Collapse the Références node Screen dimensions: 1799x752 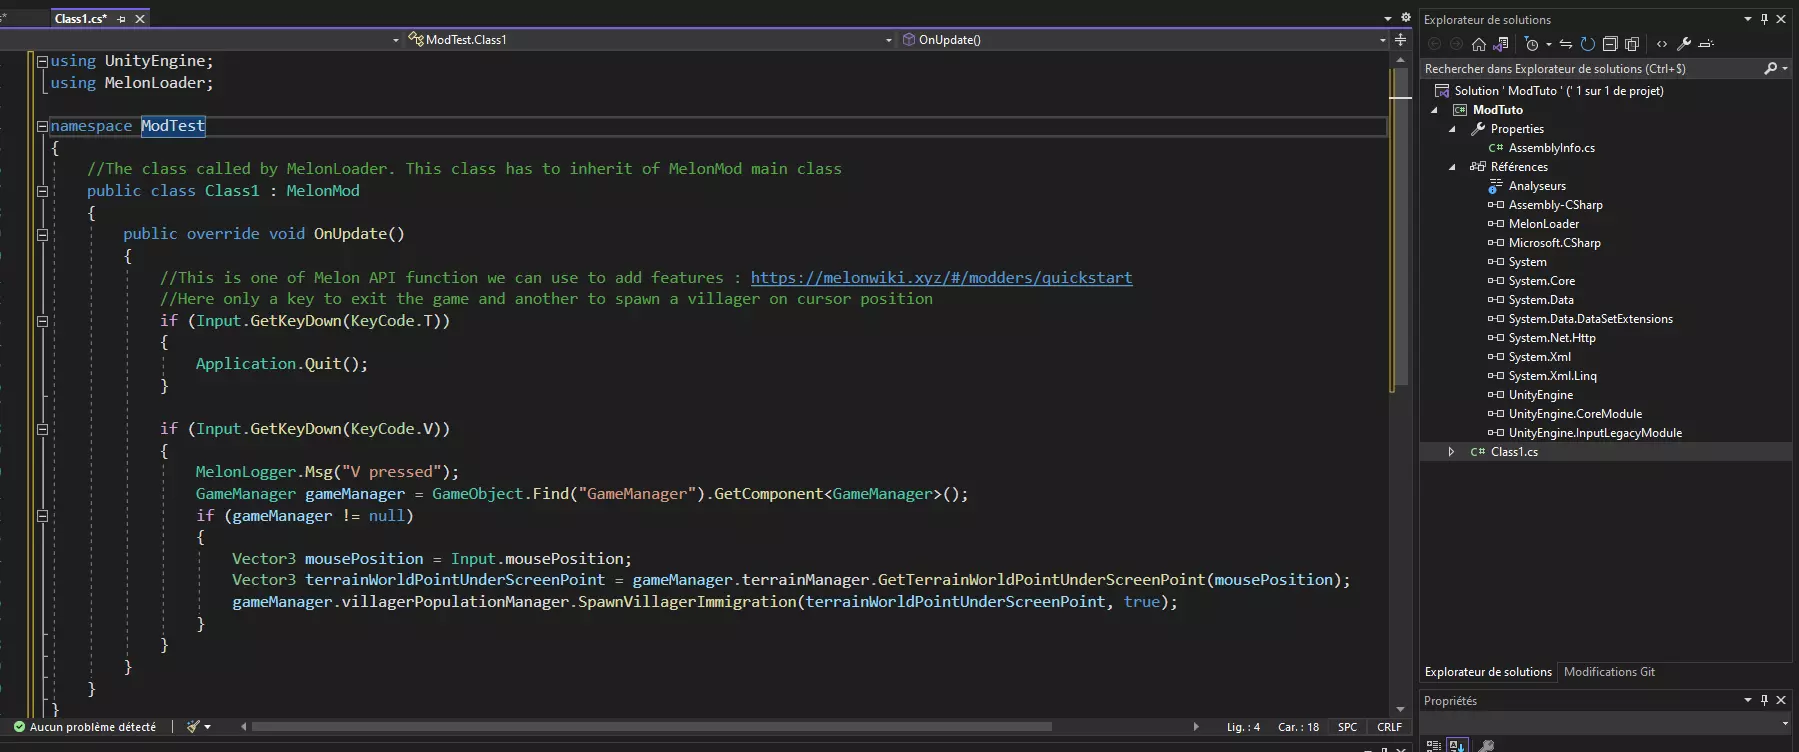click(x=1452, y=167)
